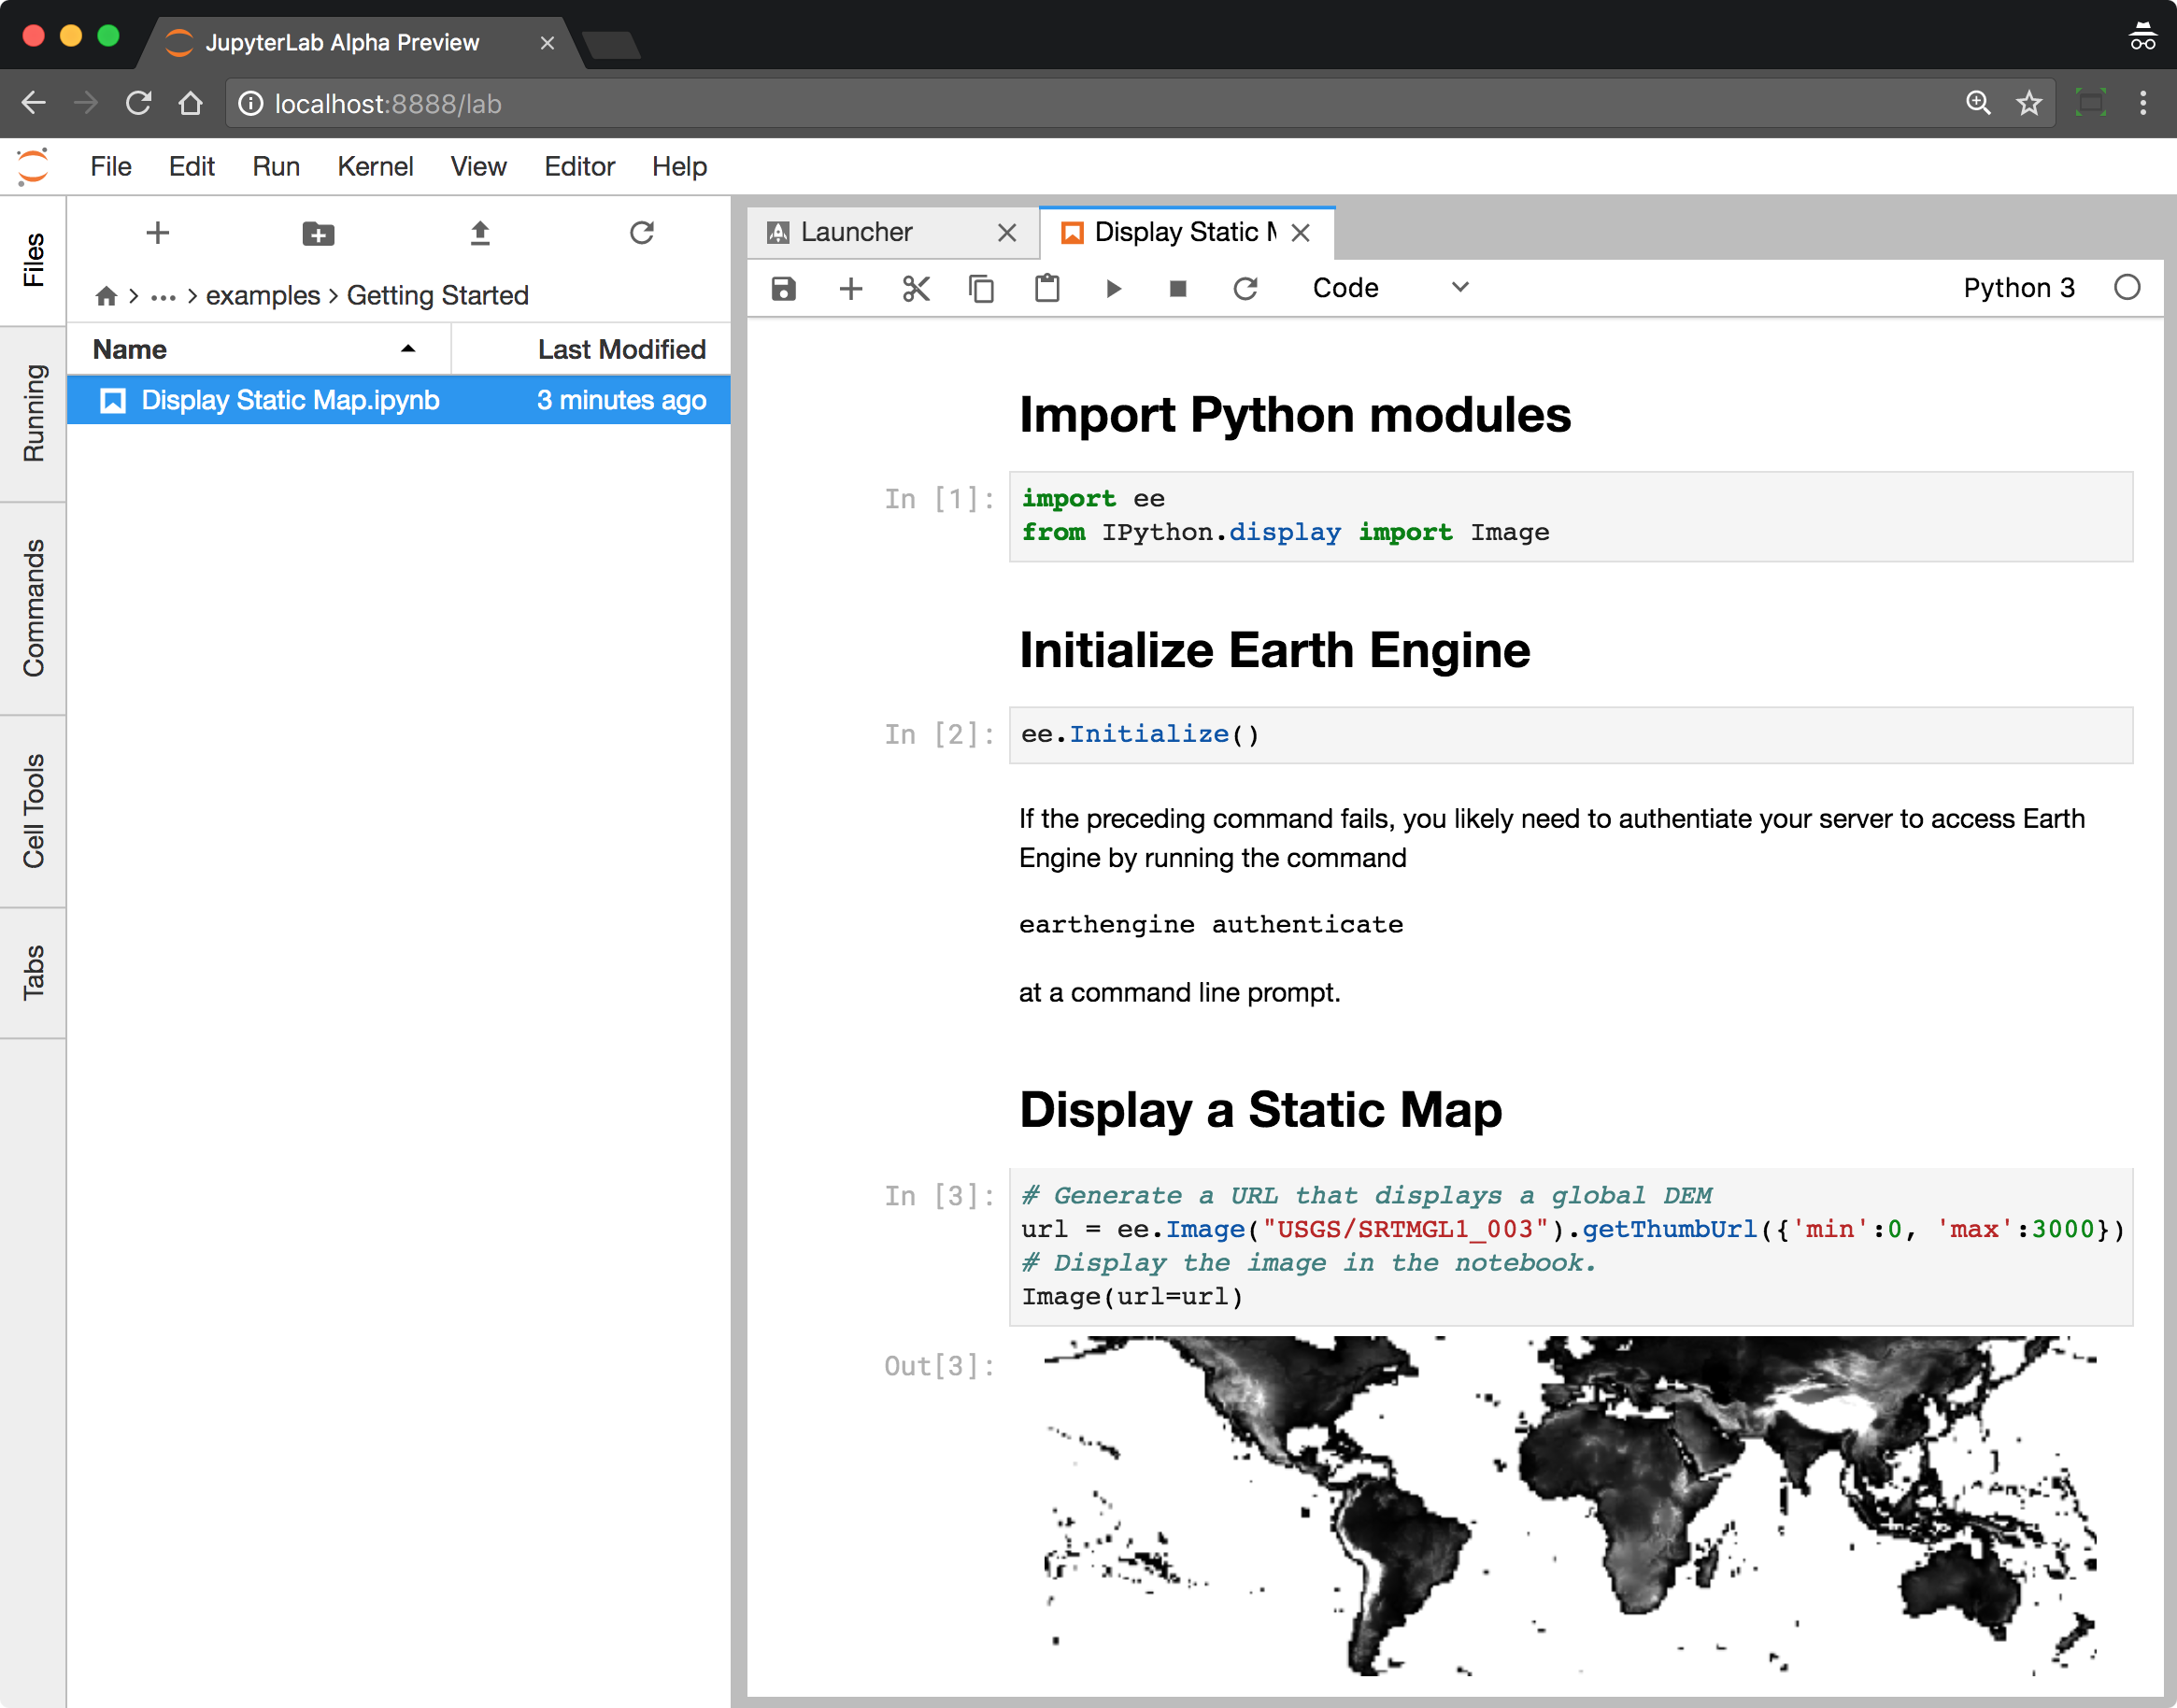
Task: Click the interrupt kernel icon
Action: tap(1178, 288)
